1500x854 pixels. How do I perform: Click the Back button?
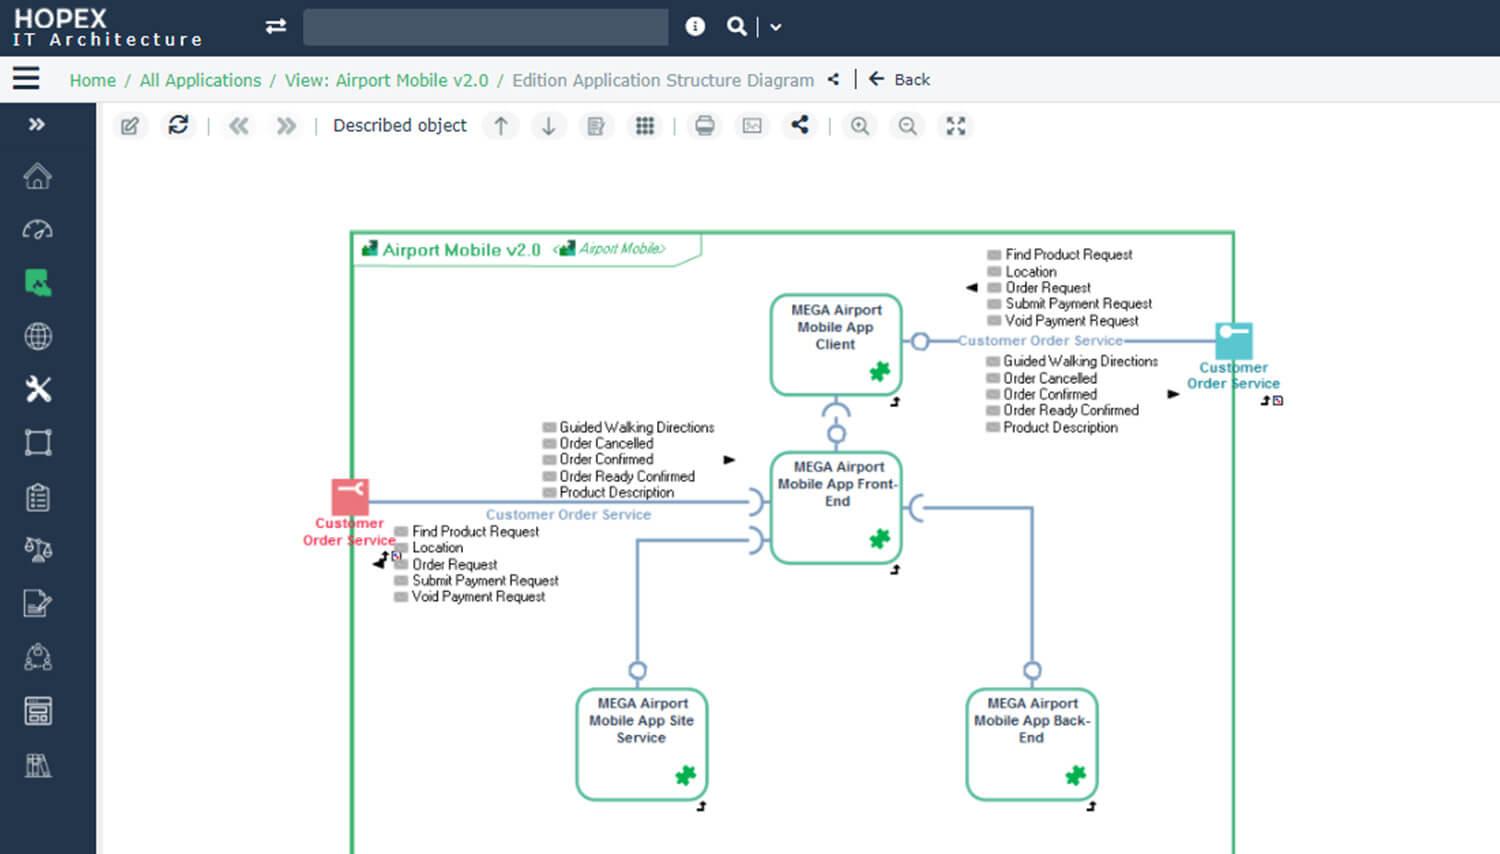point(900,79)
